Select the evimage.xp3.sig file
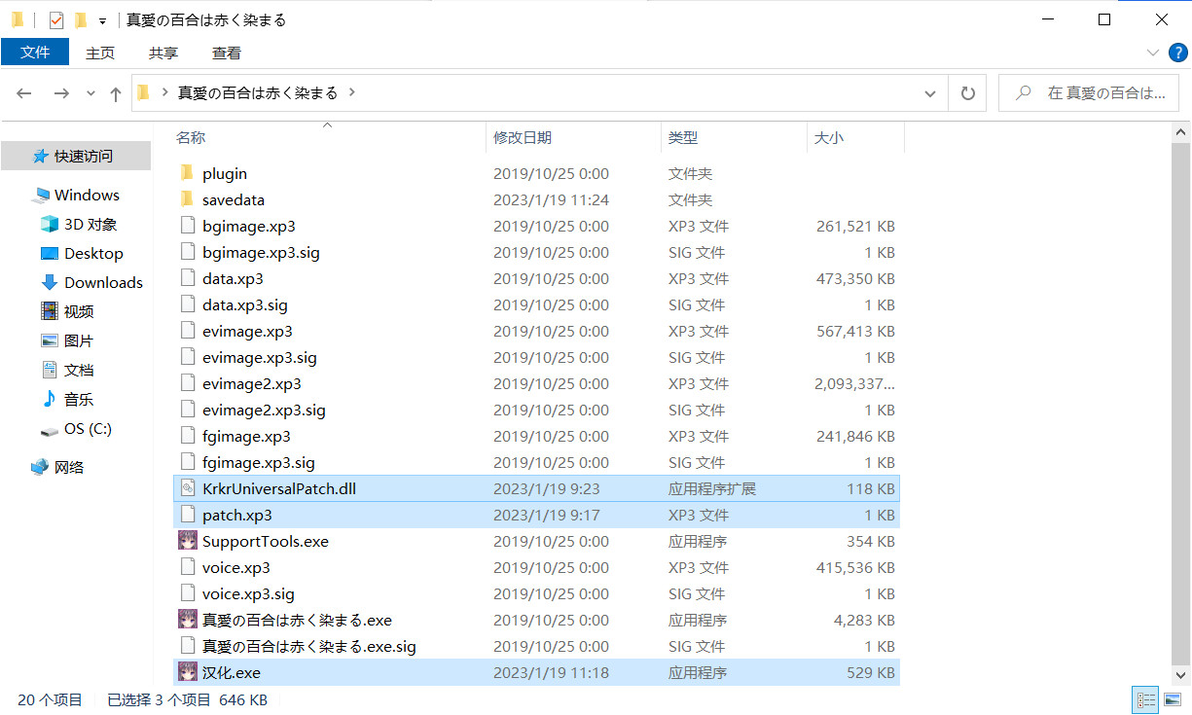 click(x=537, y=357)
